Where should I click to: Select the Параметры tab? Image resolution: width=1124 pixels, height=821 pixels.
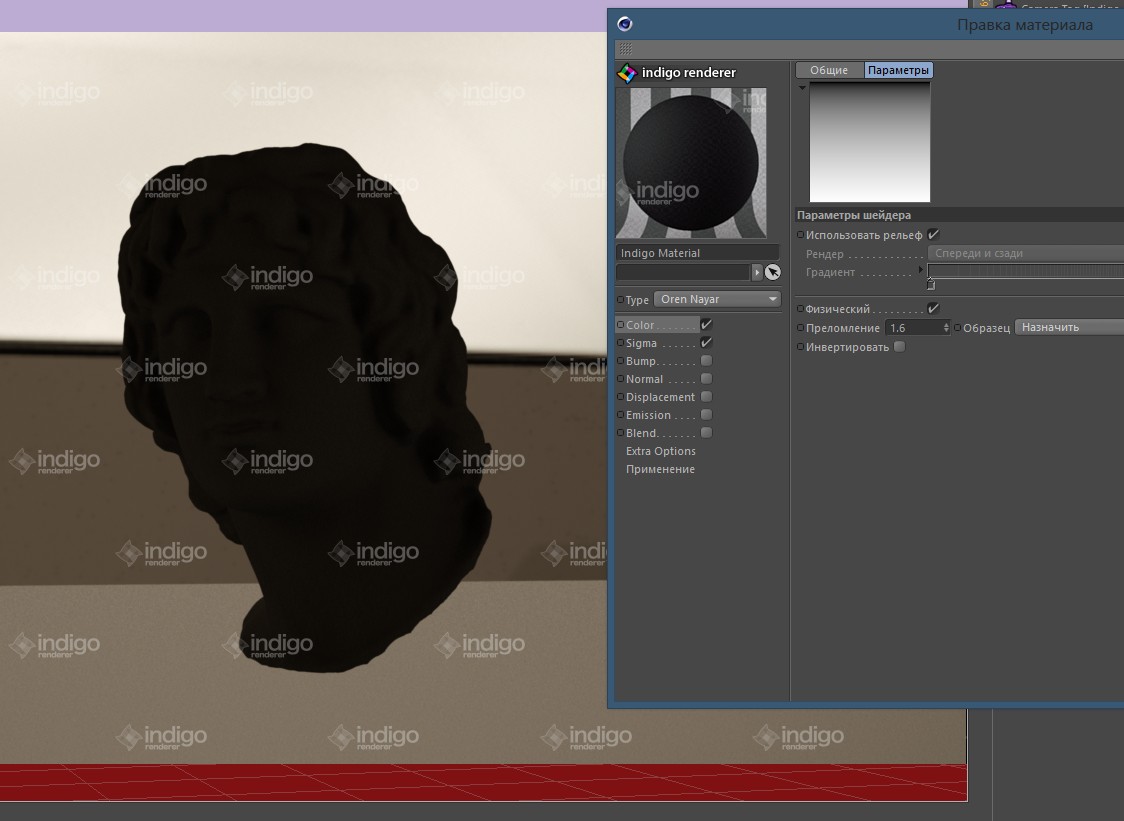pyautogui.click(x=898, y=70)
